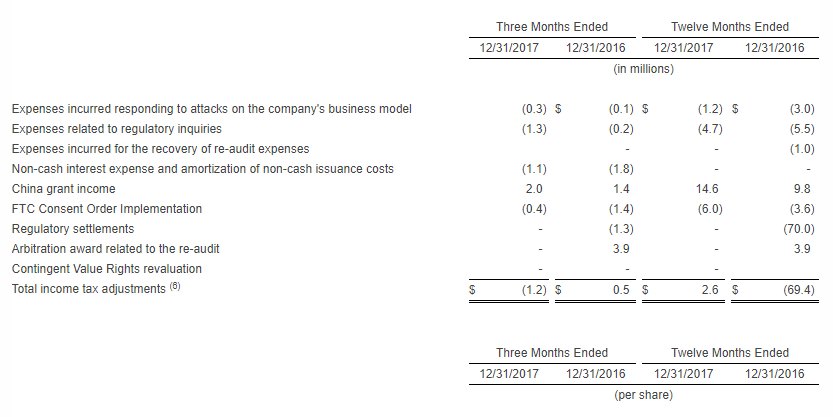
Task: Click the footnote (6) superscript marker
Action: (175, 286)
